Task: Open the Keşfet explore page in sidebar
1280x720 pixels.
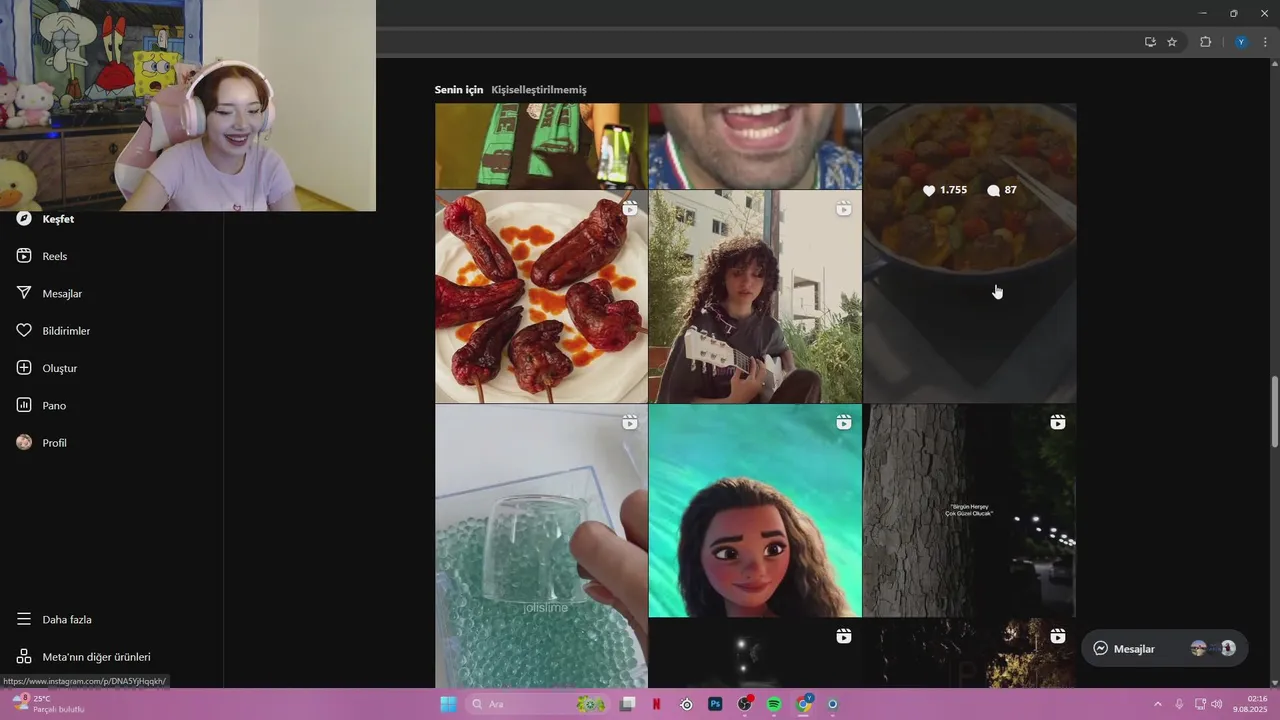Action: (46, 219)
